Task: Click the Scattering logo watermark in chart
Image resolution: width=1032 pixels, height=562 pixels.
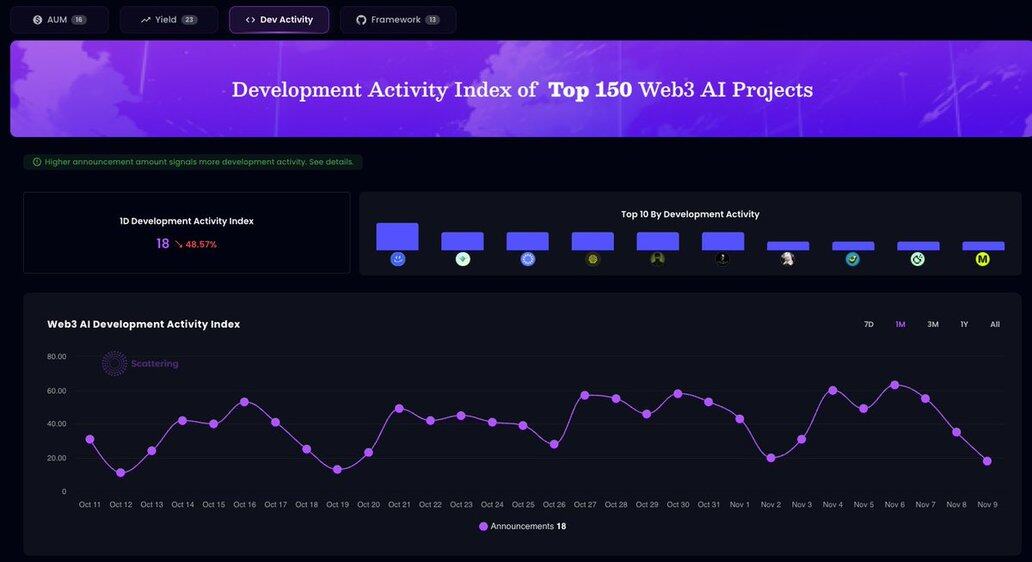Action: click(140, 364)
